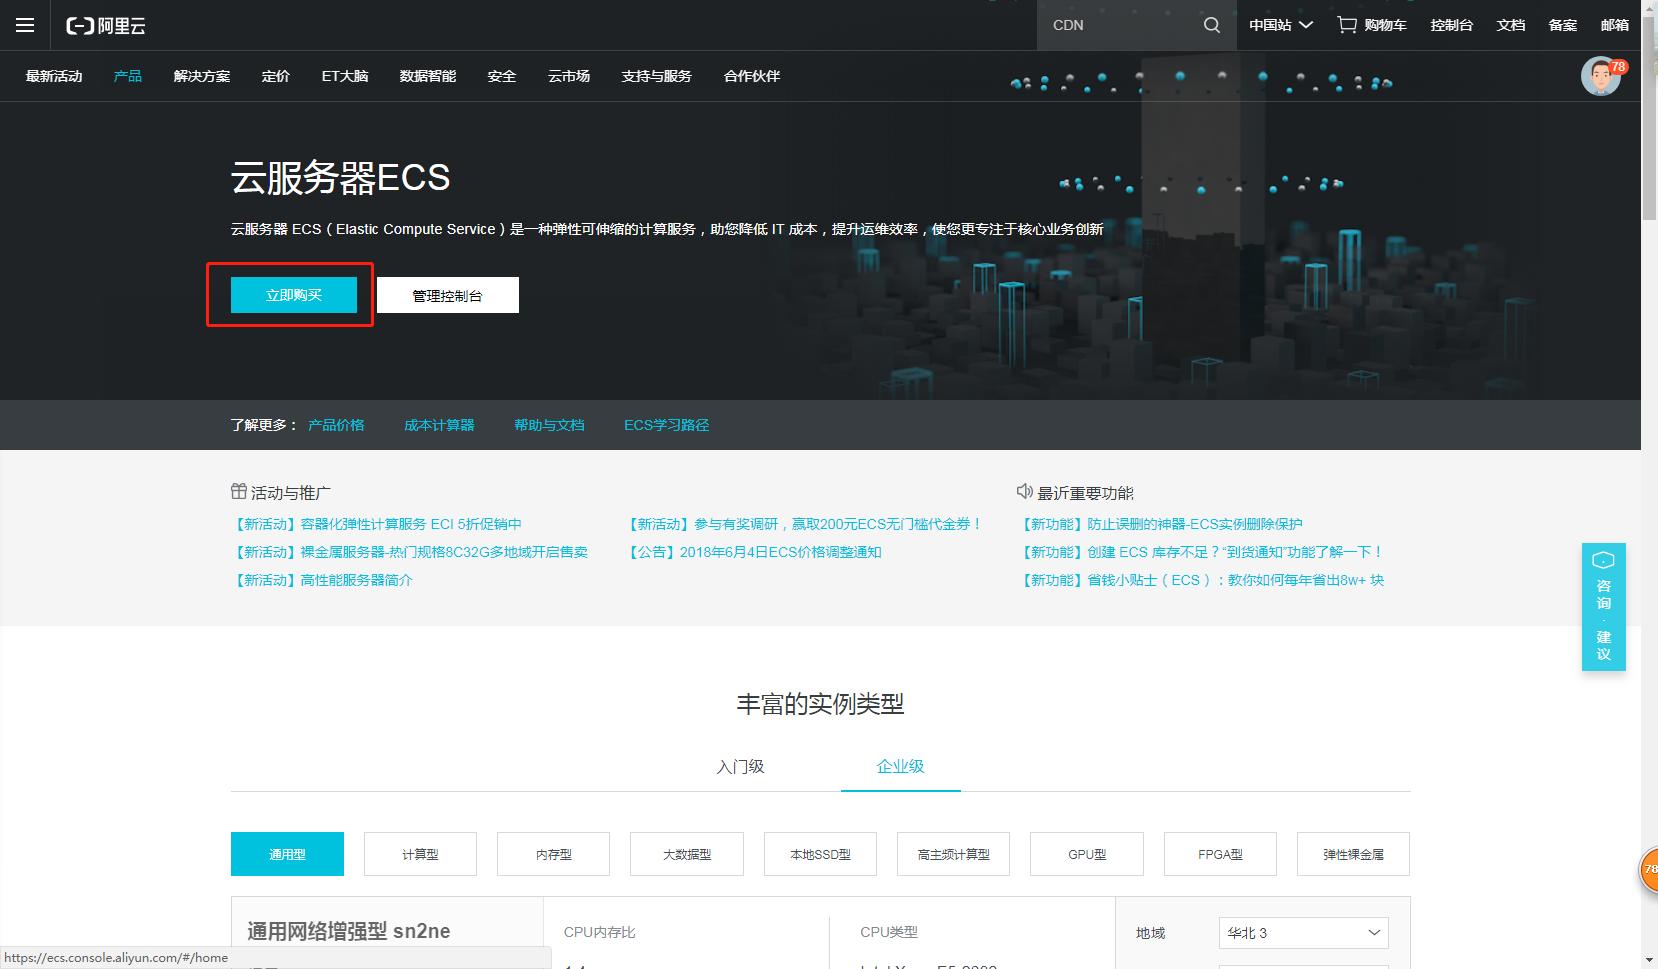Click the speaker icon beside 最近重要功能
The height and width of the screenshot is (969, 1658).
coord(1025,491)
